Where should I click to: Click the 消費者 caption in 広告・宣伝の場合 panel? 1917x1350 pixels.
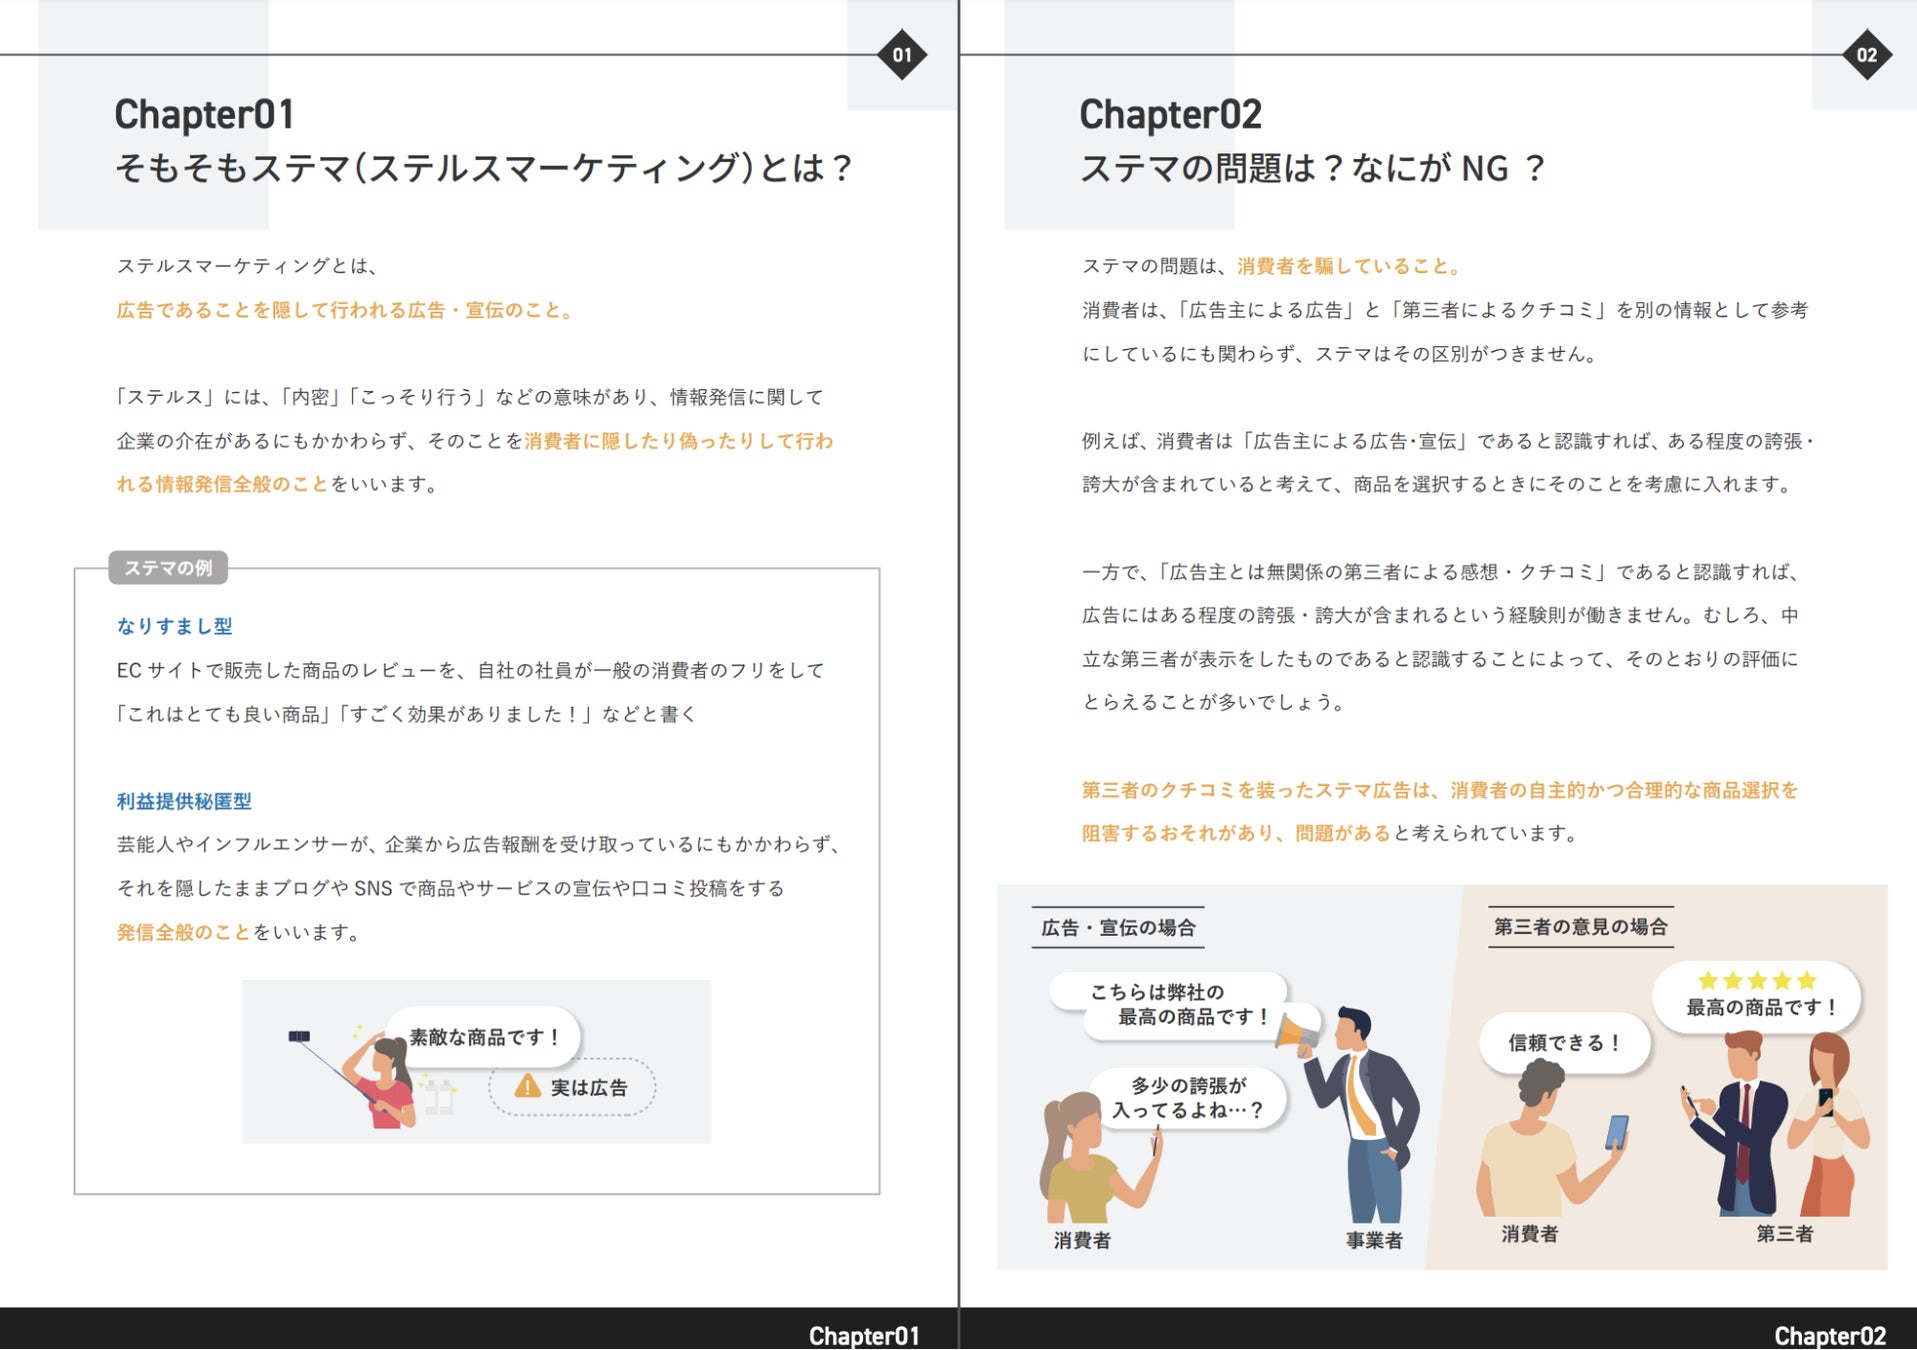[1082, 1240]
